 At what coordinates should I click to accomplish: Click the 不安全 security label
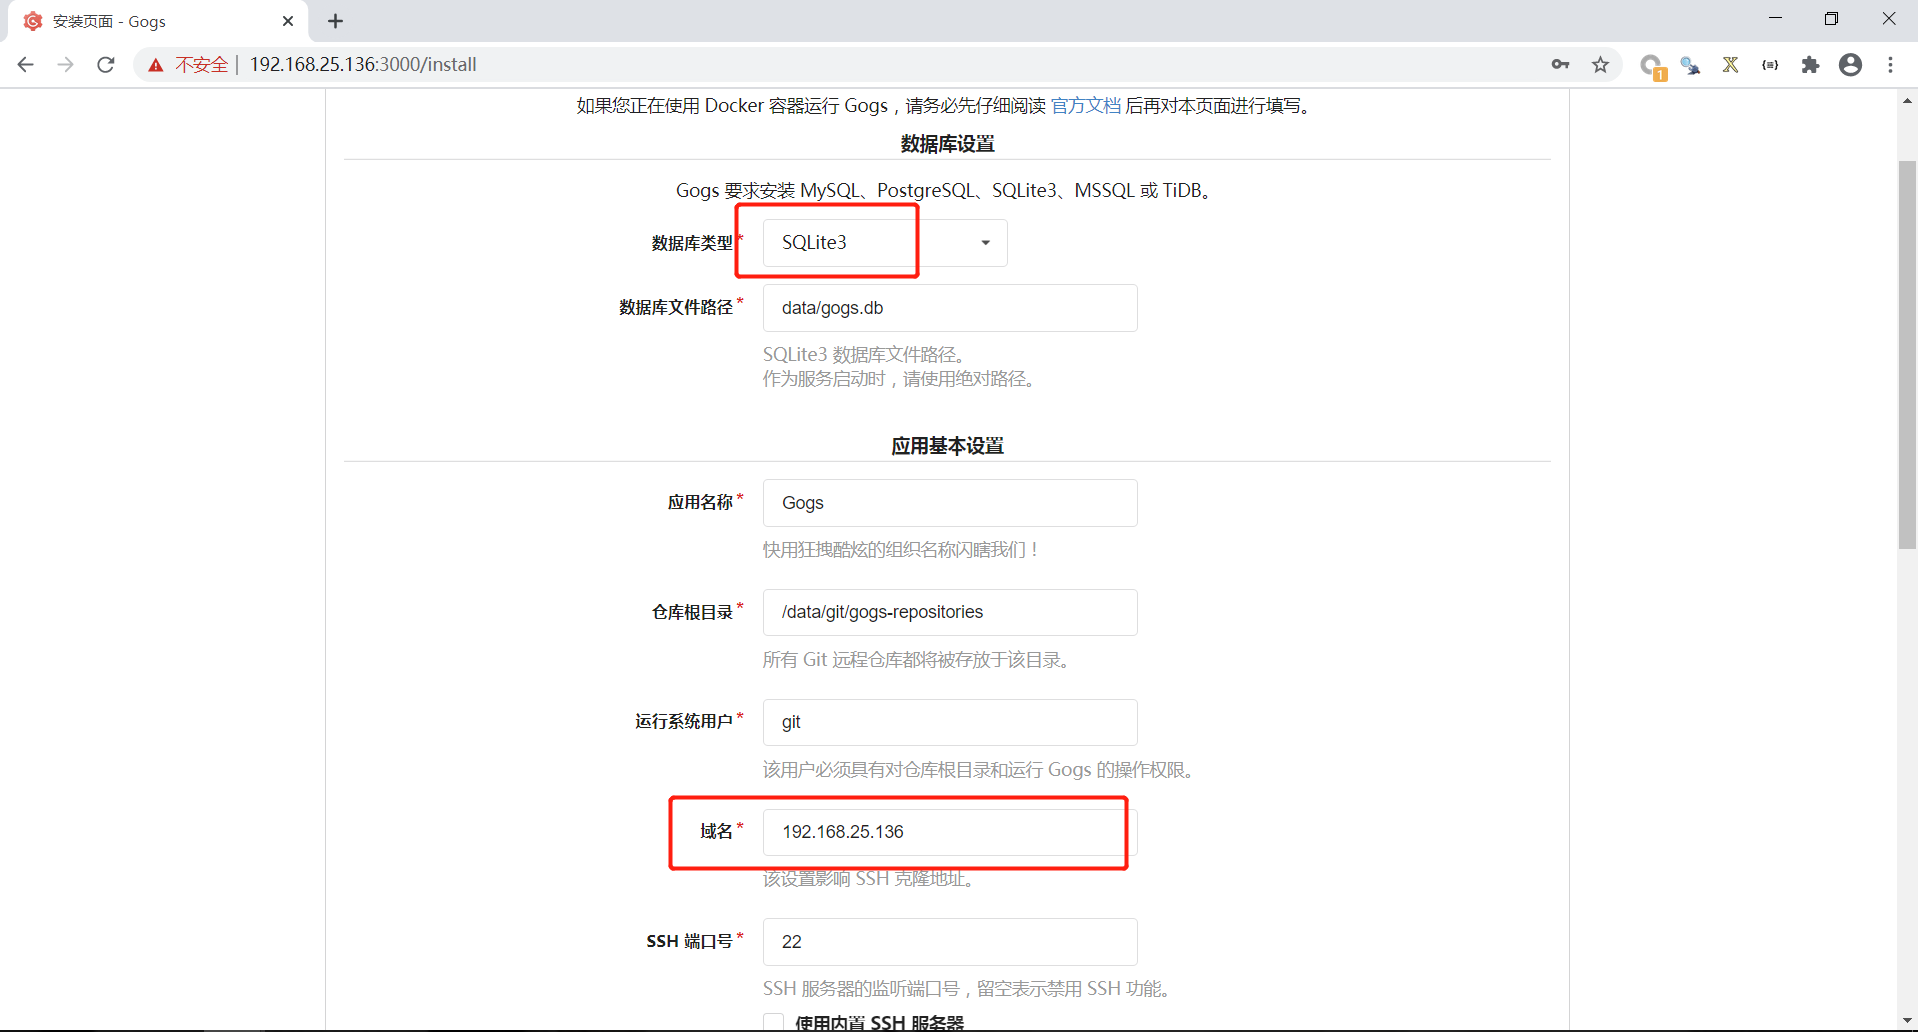(202, 65)
